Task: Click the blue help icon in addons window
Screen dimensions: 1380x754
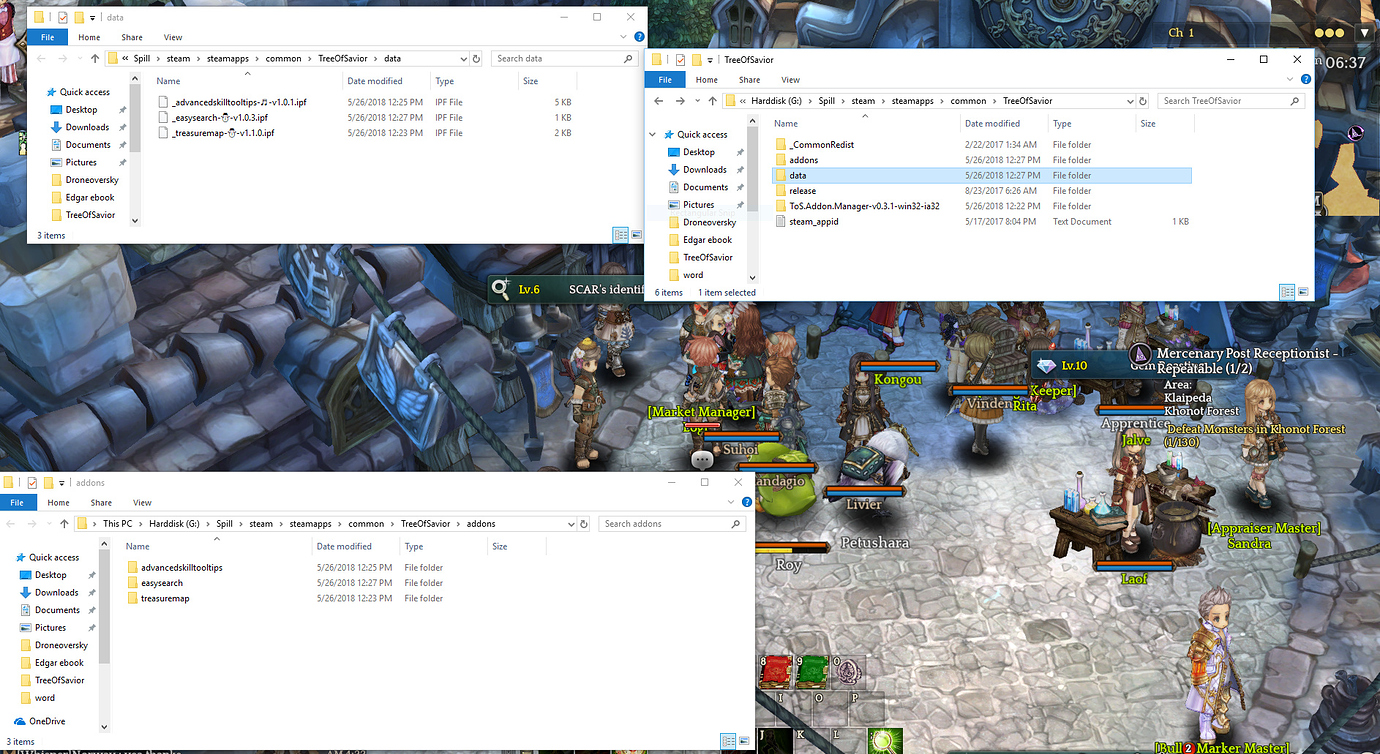Action: click(x=745, y=503)
